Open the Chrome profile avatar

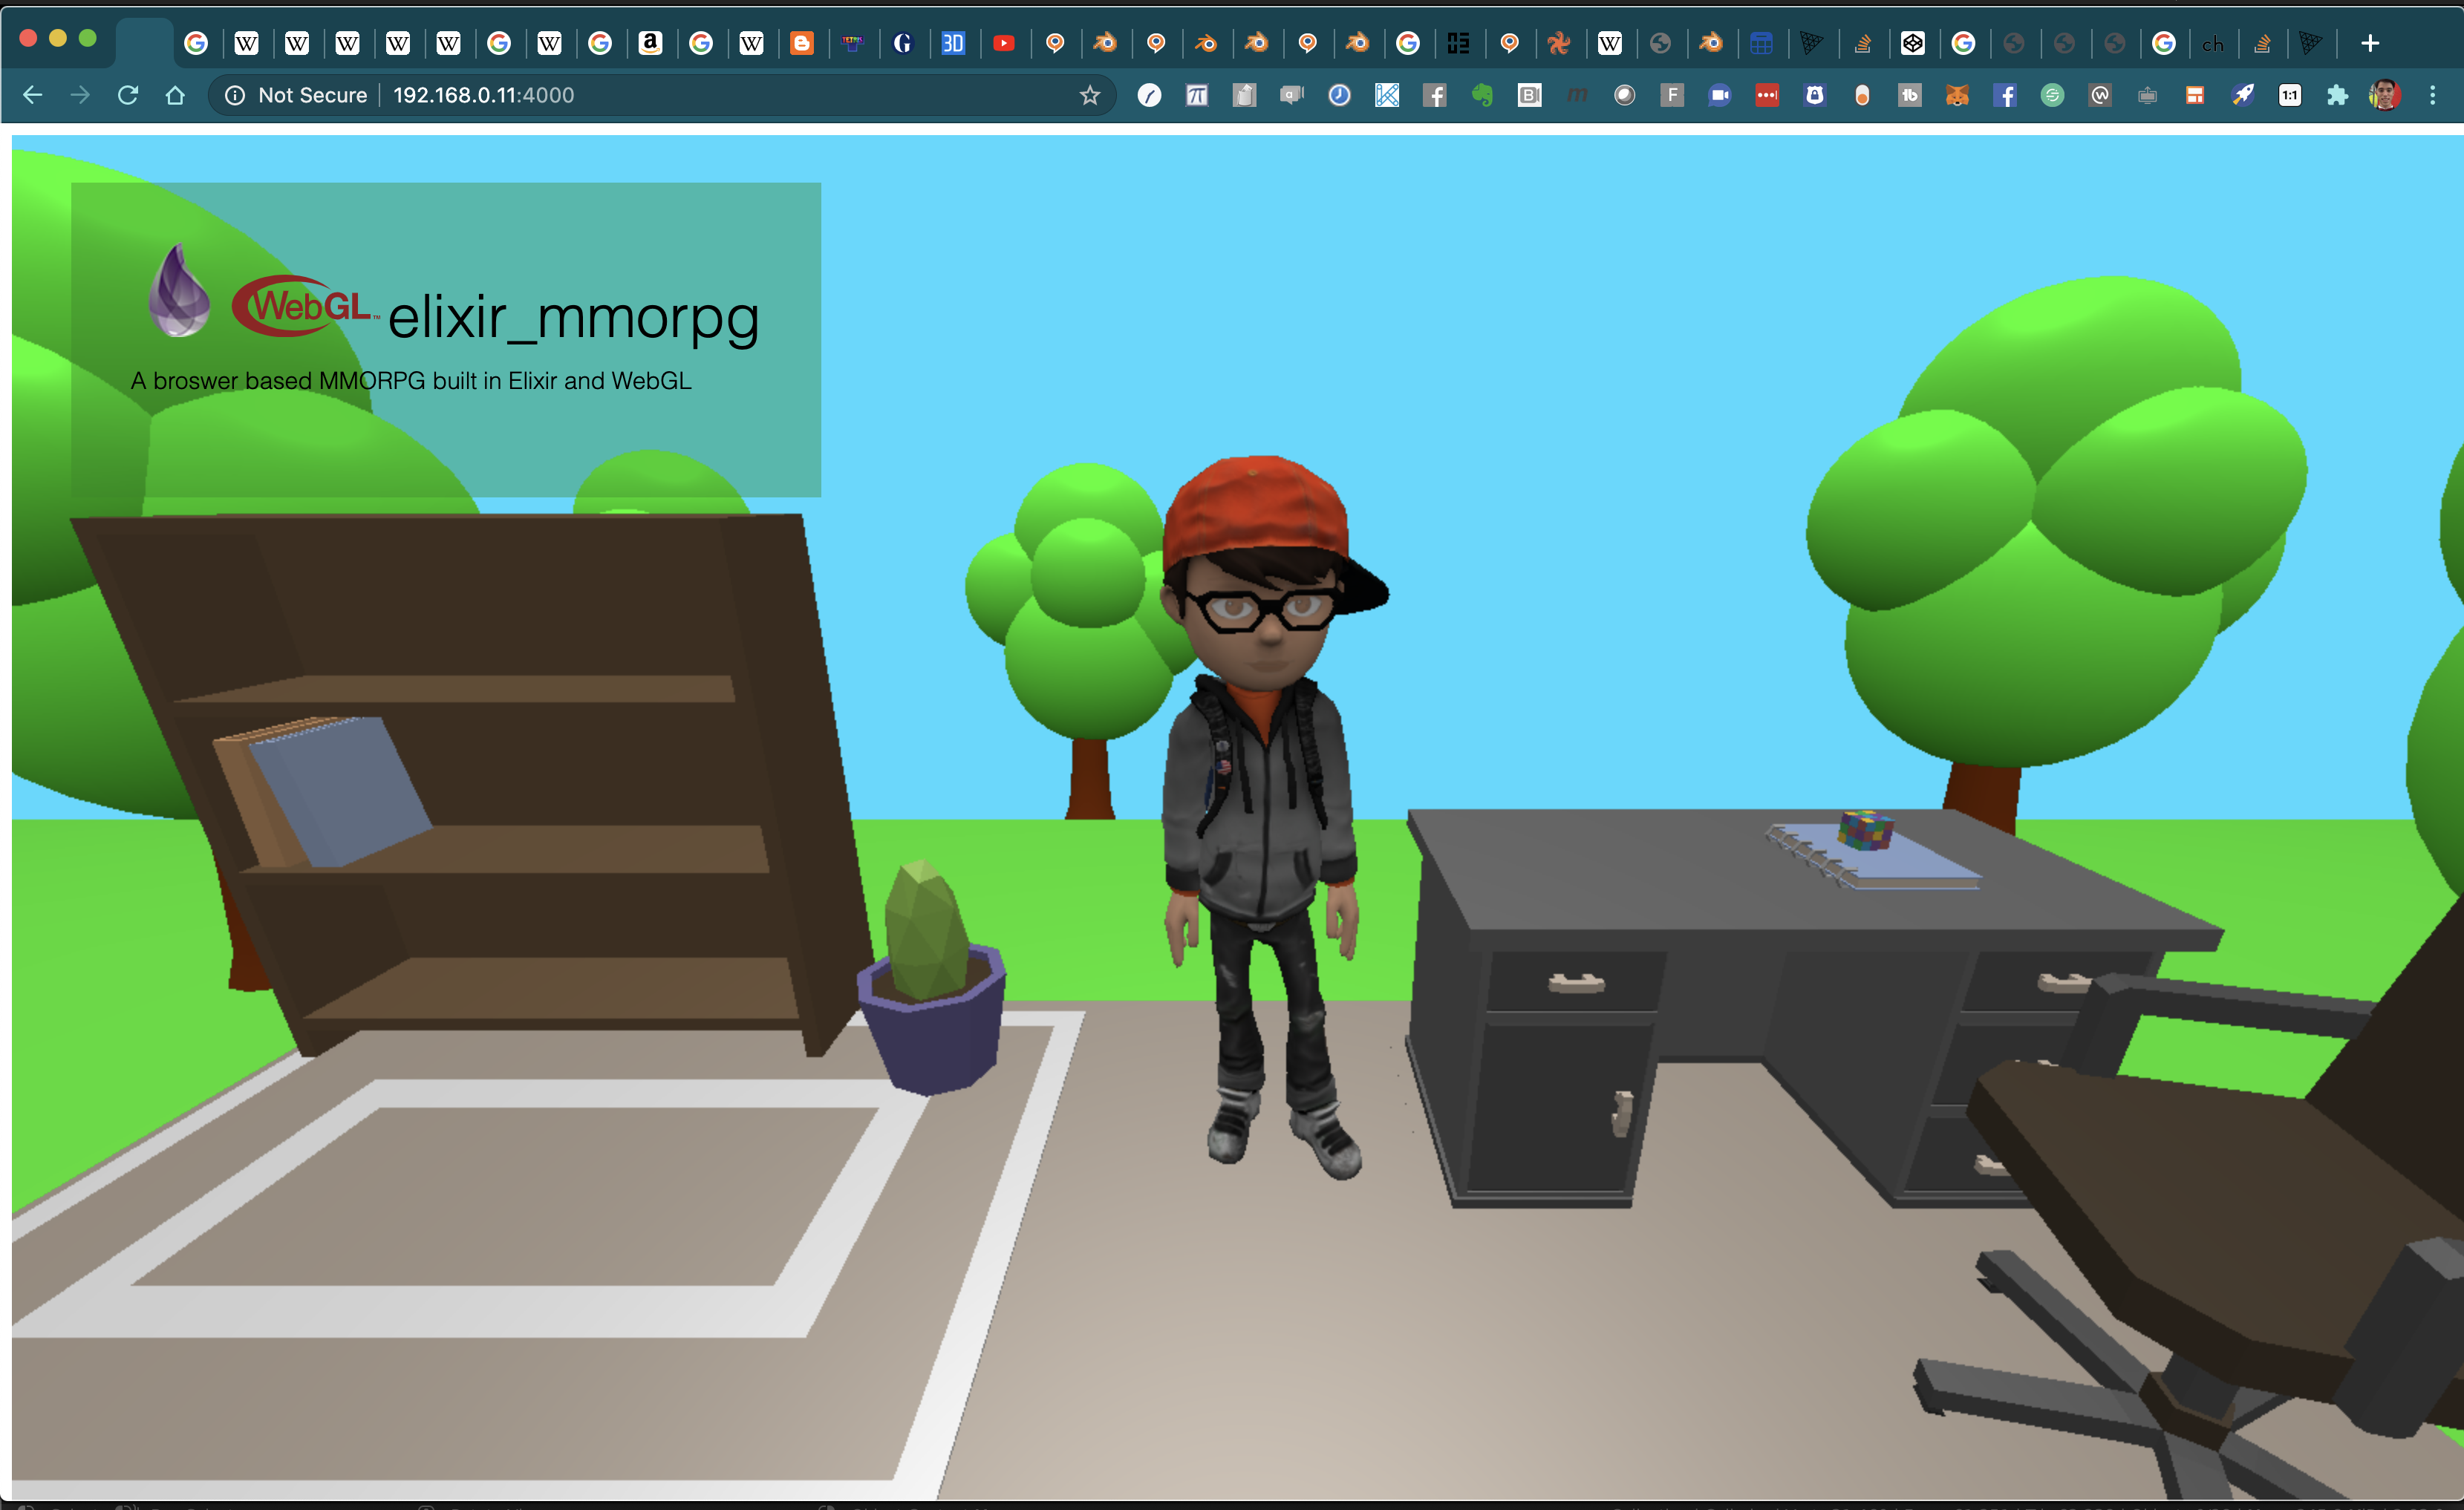point(2385,95)
